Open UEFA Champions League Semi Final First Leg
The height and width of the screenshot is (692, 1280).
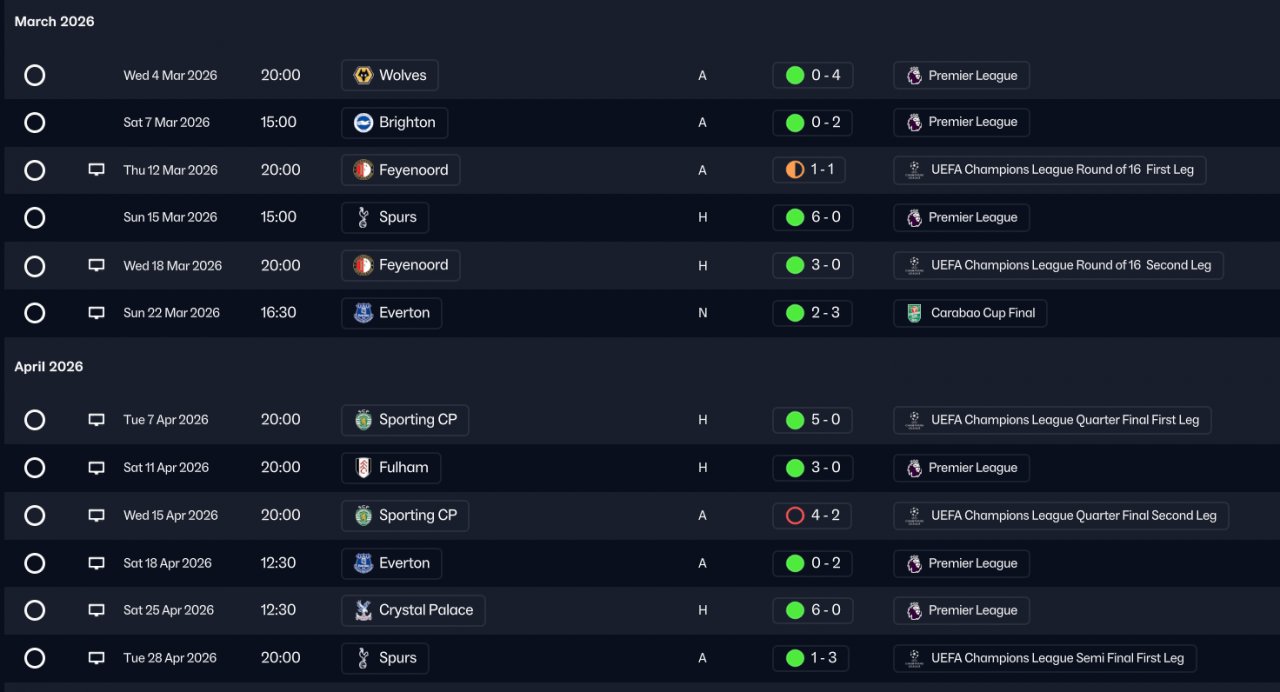(x=1044, y=658)
